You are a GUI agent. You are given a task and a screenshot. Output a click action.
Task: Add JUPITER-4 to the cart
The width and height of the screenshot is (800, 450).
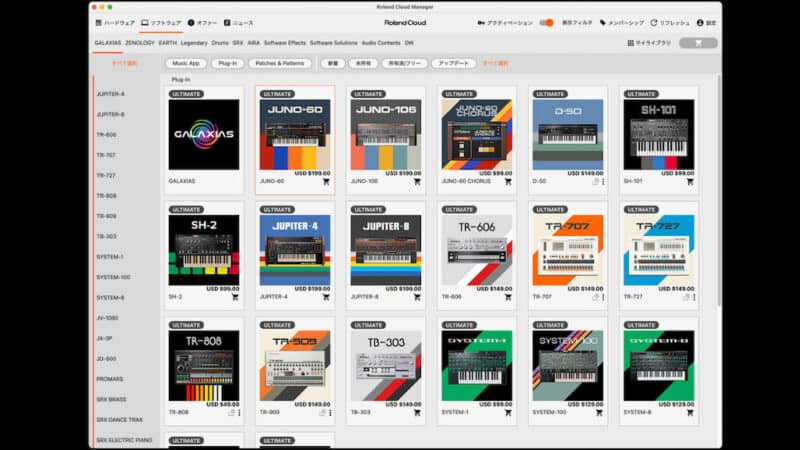326,297
